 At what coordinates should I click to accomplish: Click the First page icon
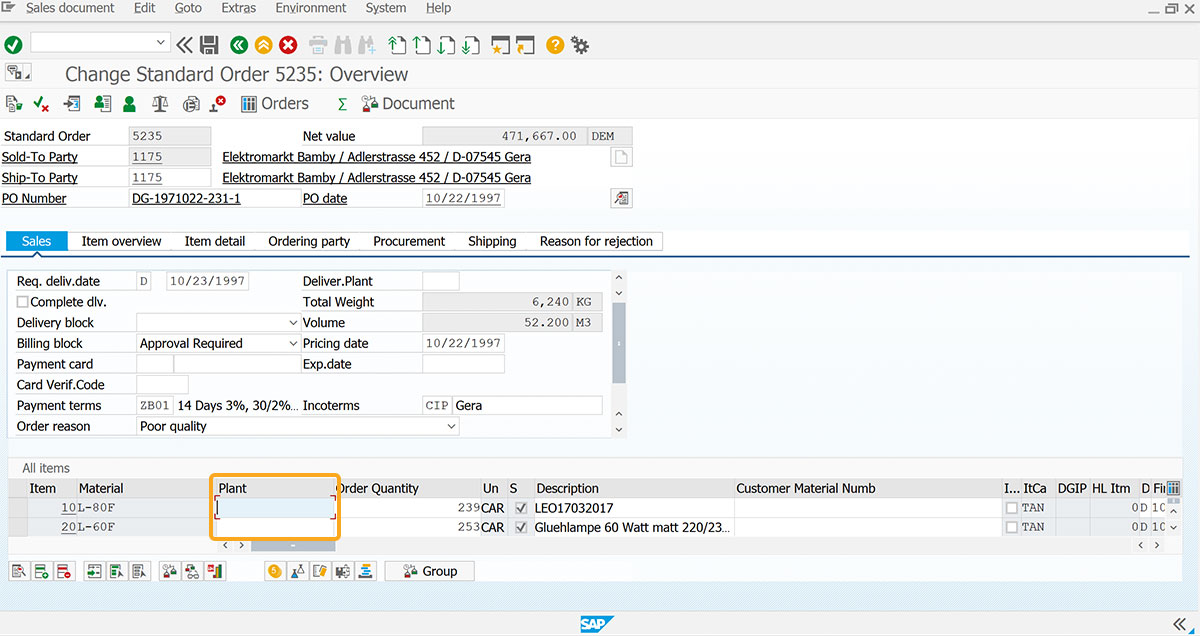point(397,44)
